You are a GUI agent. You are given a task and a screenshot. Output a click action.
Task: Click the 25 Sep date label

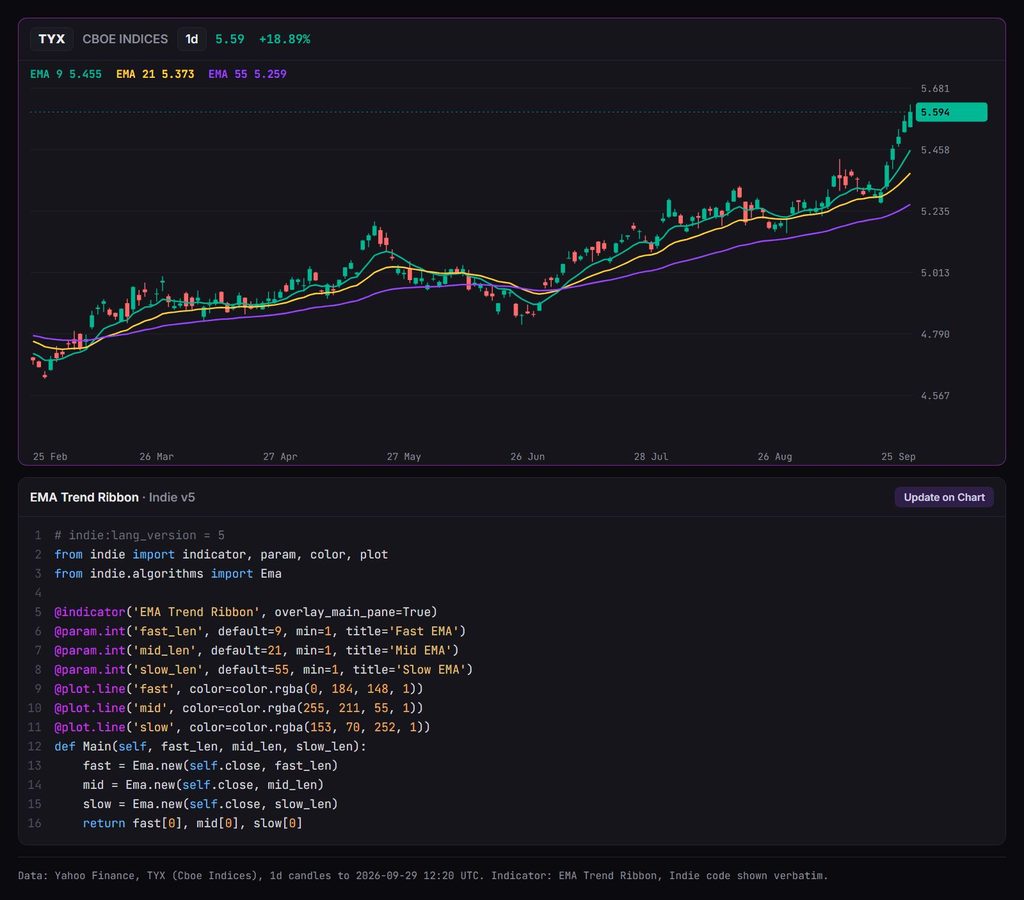pyautogui.click(x=899, y=457)
